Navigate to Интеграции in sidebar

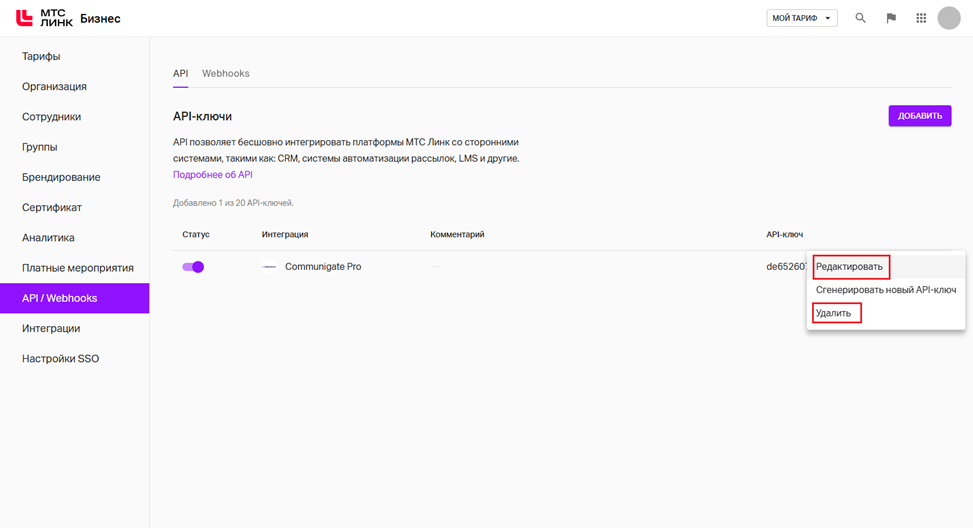click(51, 328)
